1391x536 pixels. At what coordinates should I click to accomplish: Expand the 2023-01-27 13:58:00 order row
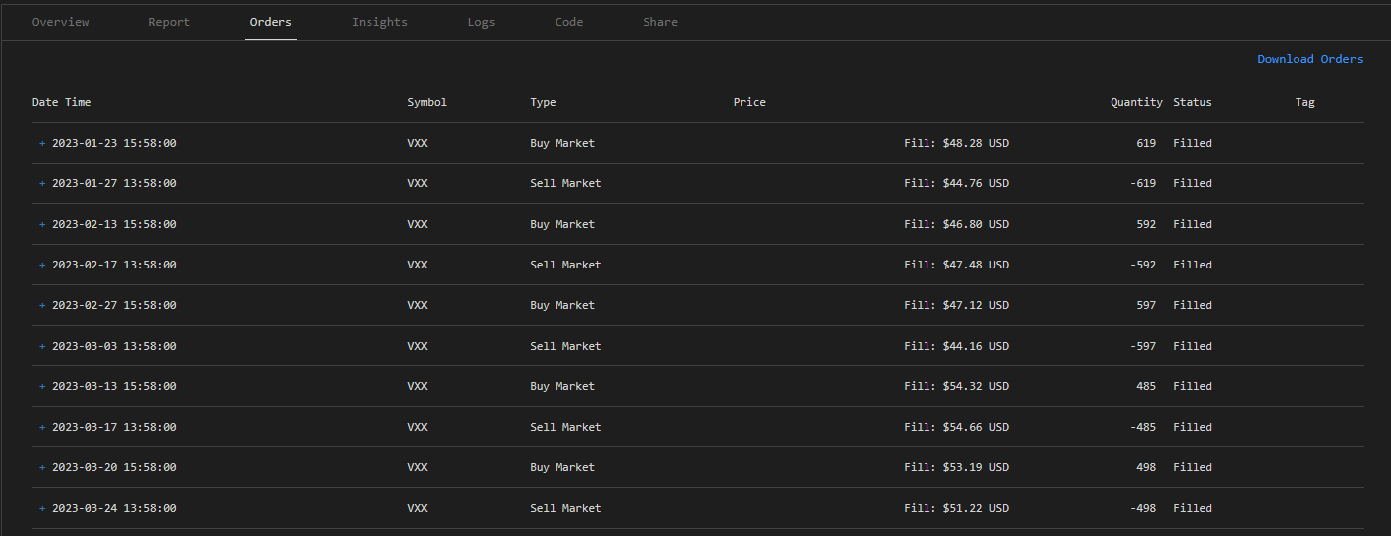[42, 183]
